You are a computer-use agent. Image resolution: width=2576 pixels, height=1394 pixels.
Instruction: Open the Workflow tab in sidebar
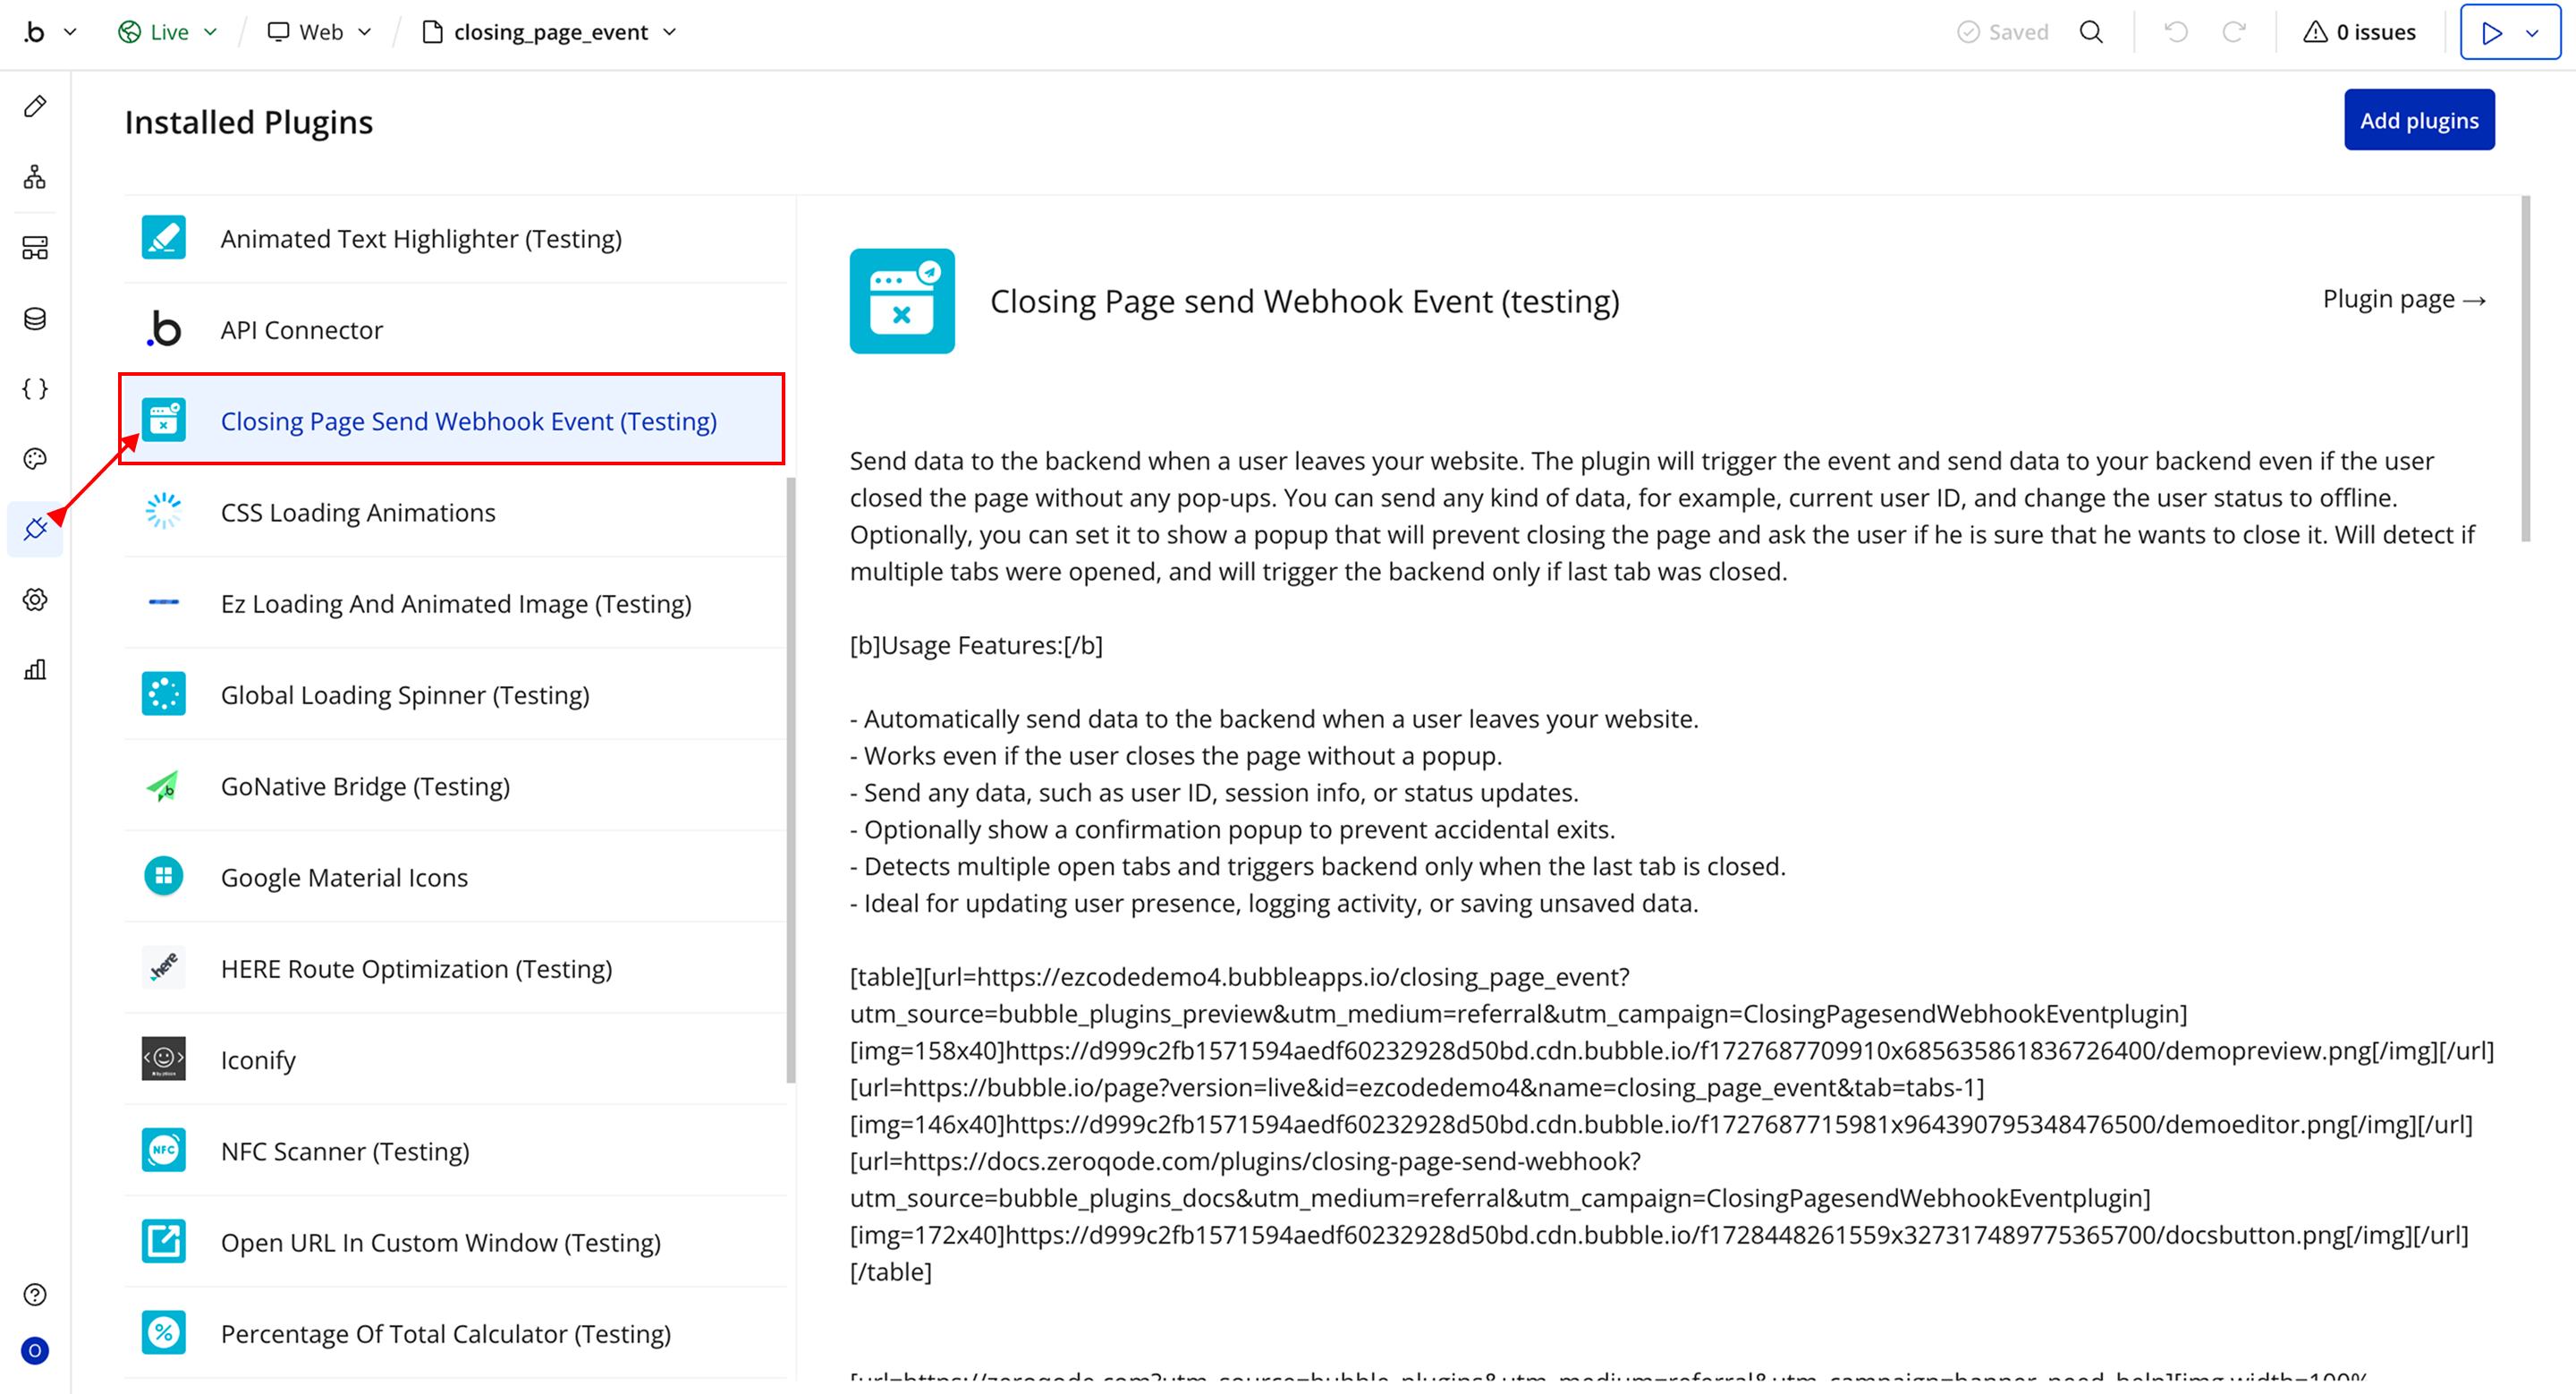35,177
